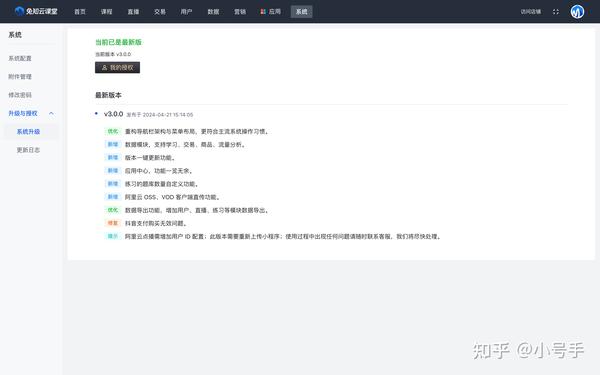
Task: Collapse the 升级与授权 chevron arrow
Action: click(x=51, y=113)
